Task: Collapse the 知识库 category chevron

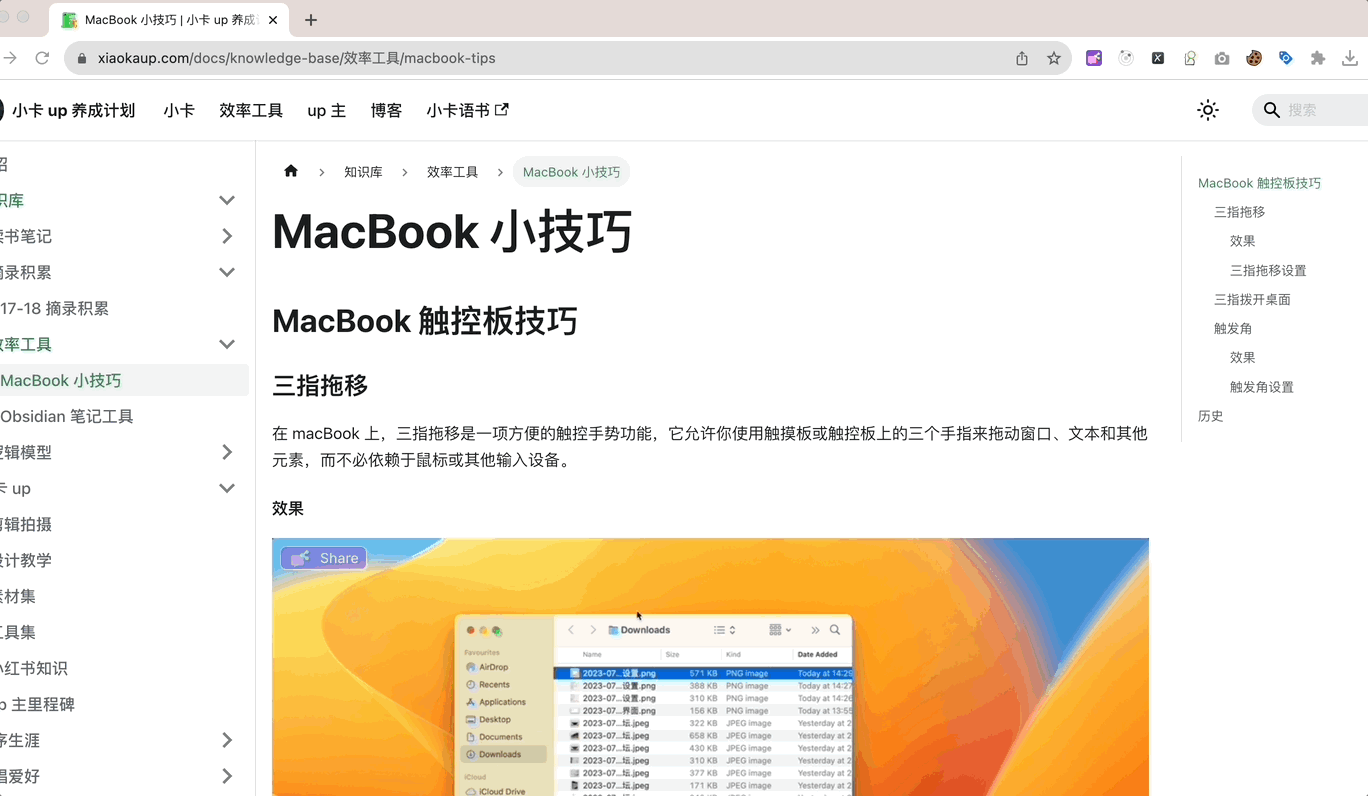Action: (227, 200)
